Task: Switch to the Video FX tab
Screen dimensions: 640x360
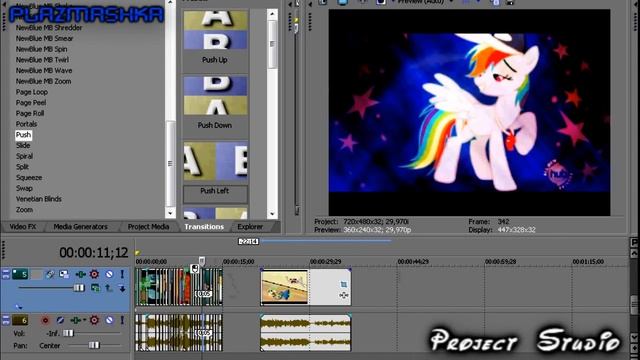Action: 23,227
